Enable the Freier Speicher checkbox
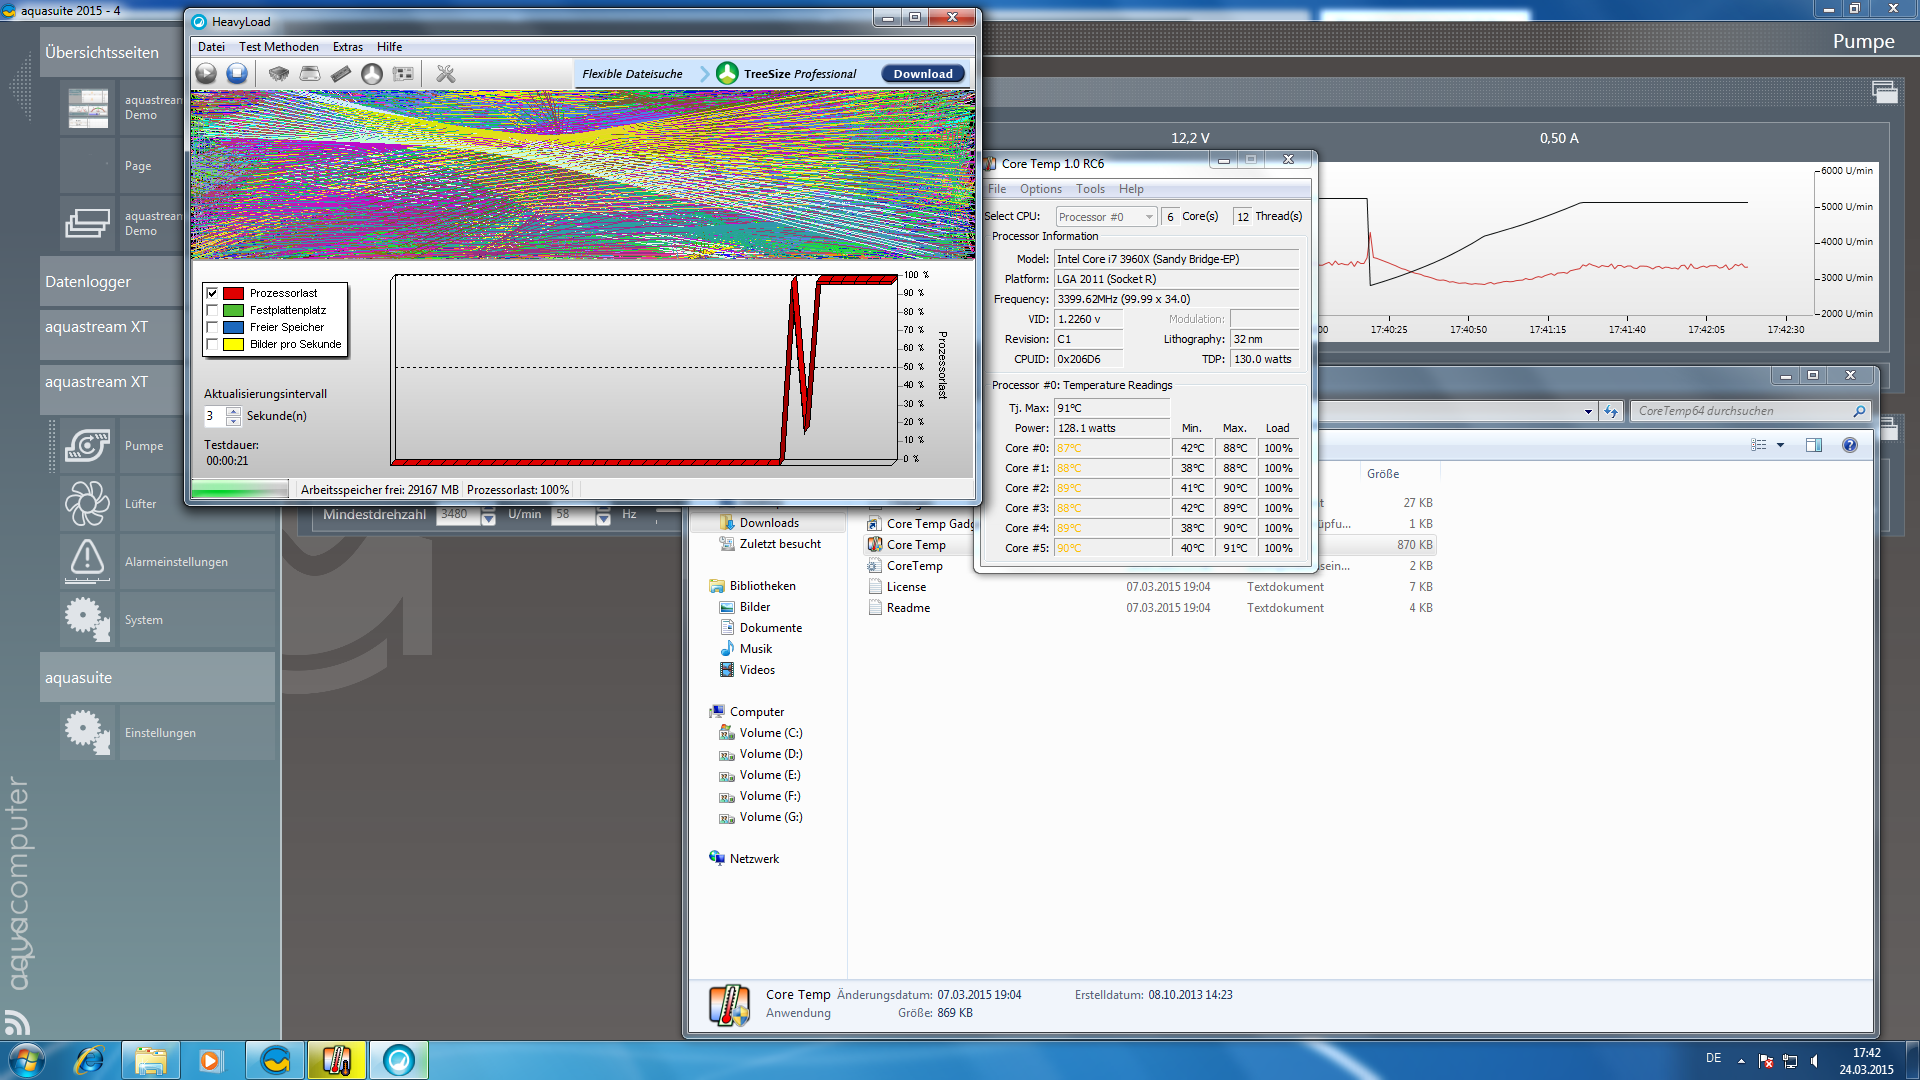 tap(212, 327)
